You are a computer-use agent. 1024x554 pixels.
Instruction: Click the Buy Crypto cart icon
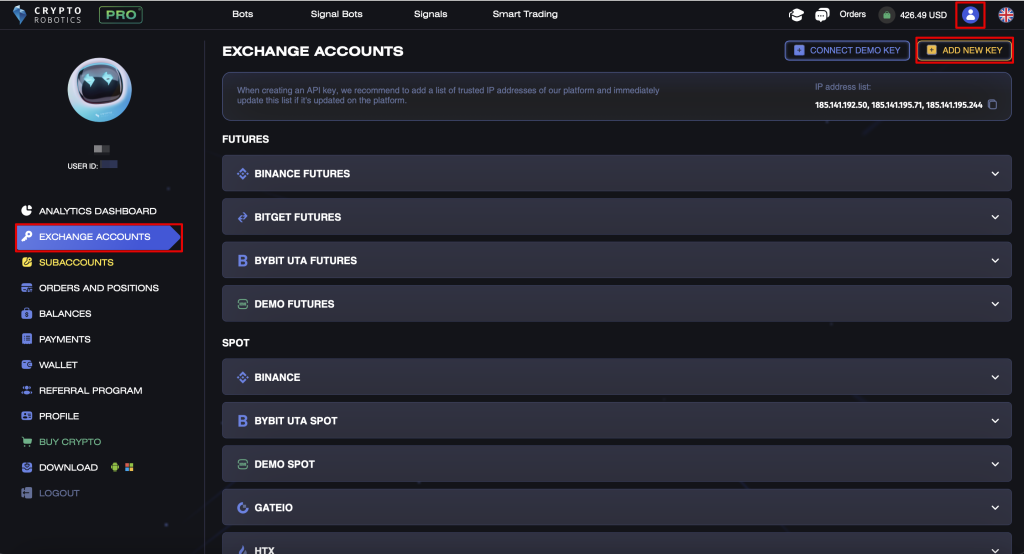click(x=27, y=442)
